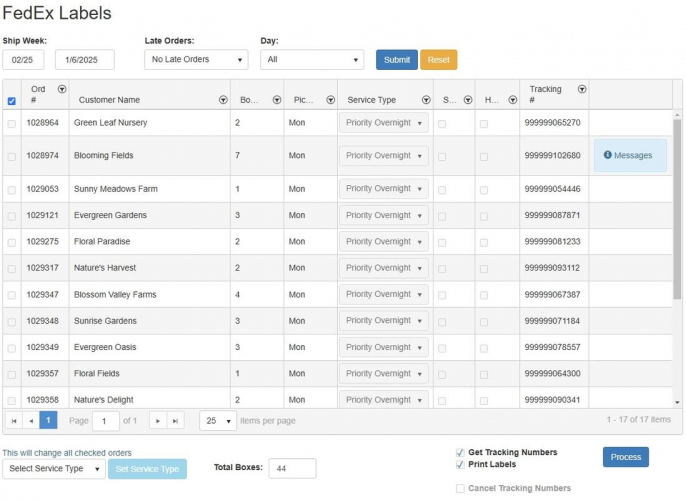Check the row for order 1029349
The width and height of the screenshot is (686, 500).
coord(12,349)
